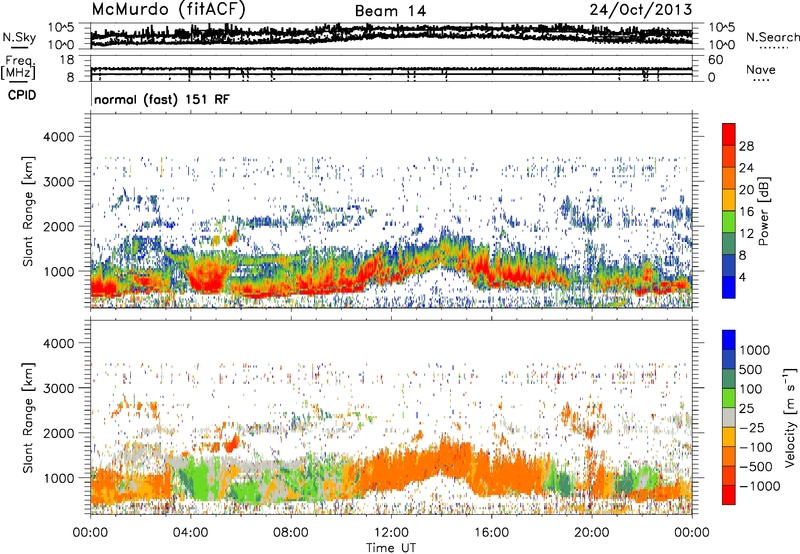800x554 pixels.
Task: Select the top blue segment of Velocity colorbar
Action: coord(729,340)
